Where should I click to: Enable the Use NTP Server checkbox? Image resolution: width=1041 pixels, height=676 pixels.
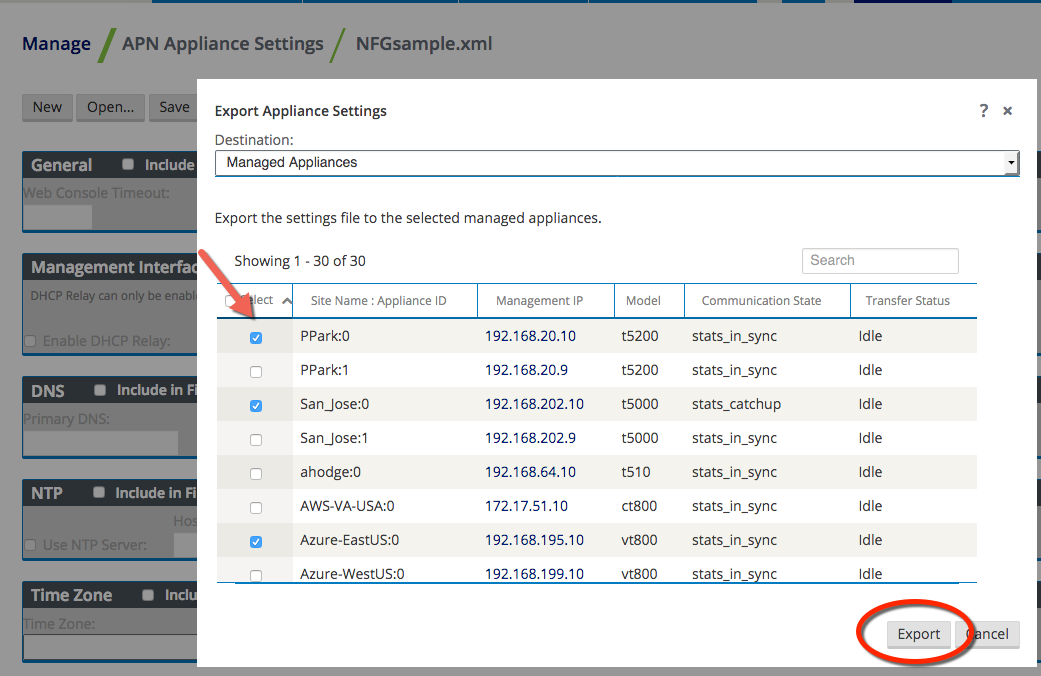click(x=30, y=545)
